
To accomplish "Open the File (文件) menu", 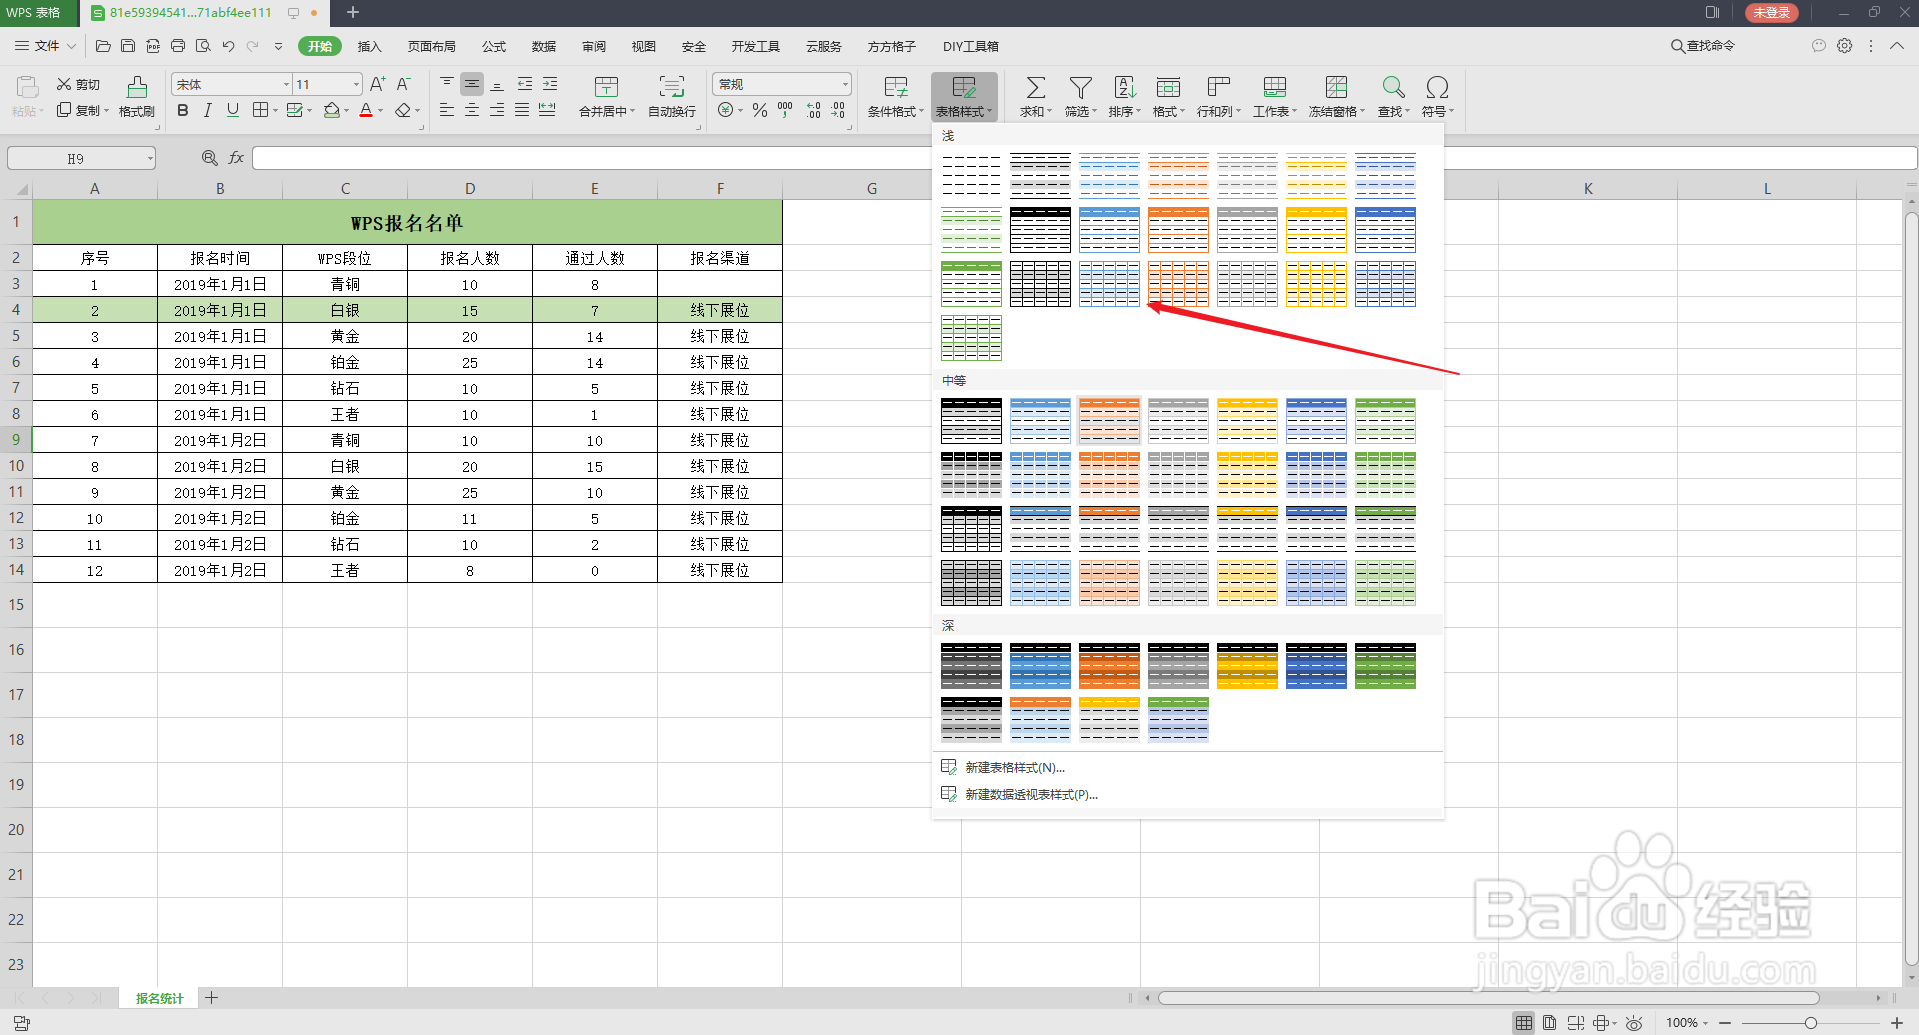I will (46, 46).
